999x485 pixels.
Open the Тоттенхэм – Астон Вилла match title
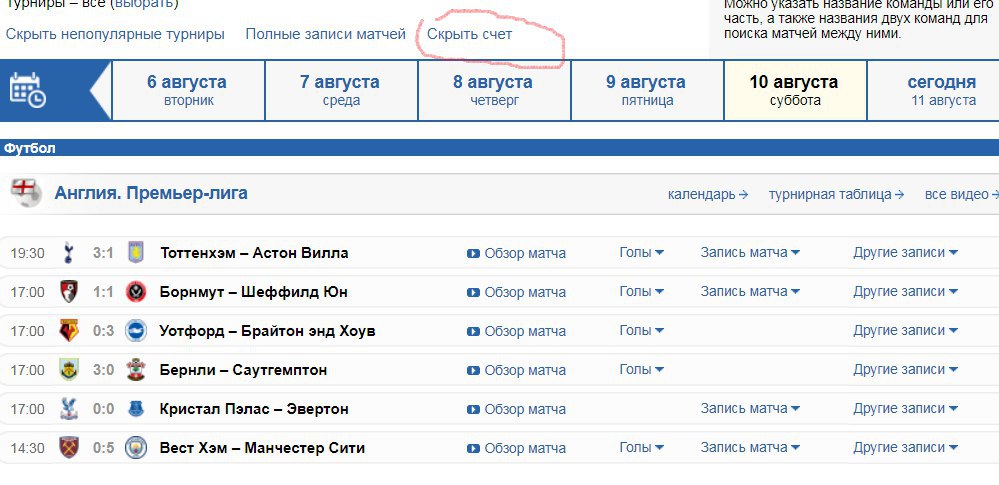(x=254, y=253)
